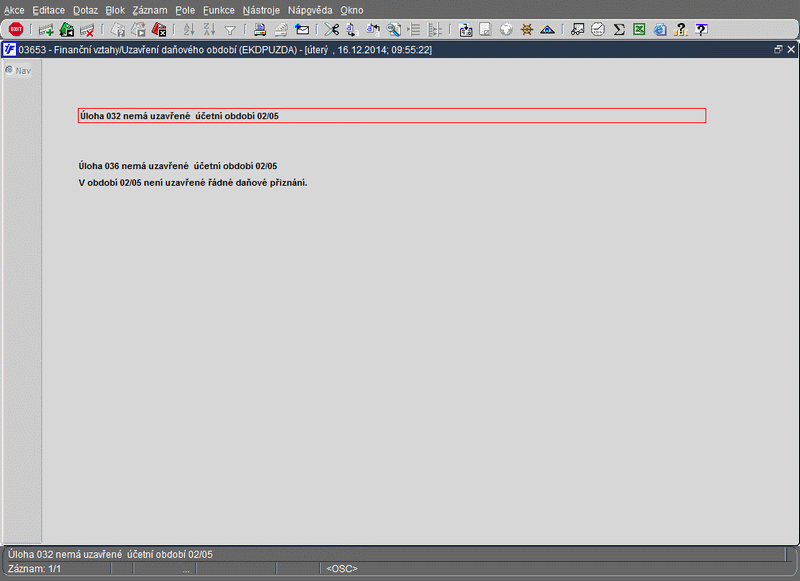Open the Akce menu
The width and height of the screenshot is (800, 581).
(x=14, y=10)
